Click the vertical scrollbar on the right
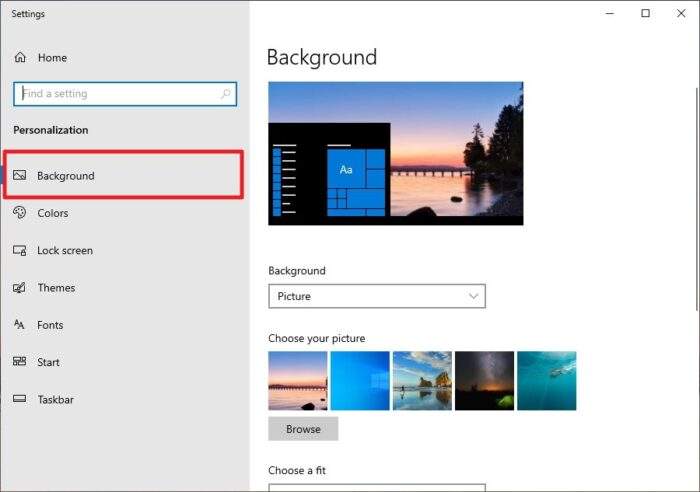This screenshot has width=700, height=492. 697,199
